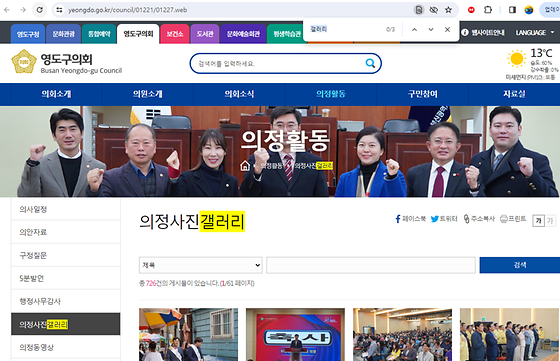Open the red extension icon
560x361 pixels.
pyautogui.click(x=471, y=10)
